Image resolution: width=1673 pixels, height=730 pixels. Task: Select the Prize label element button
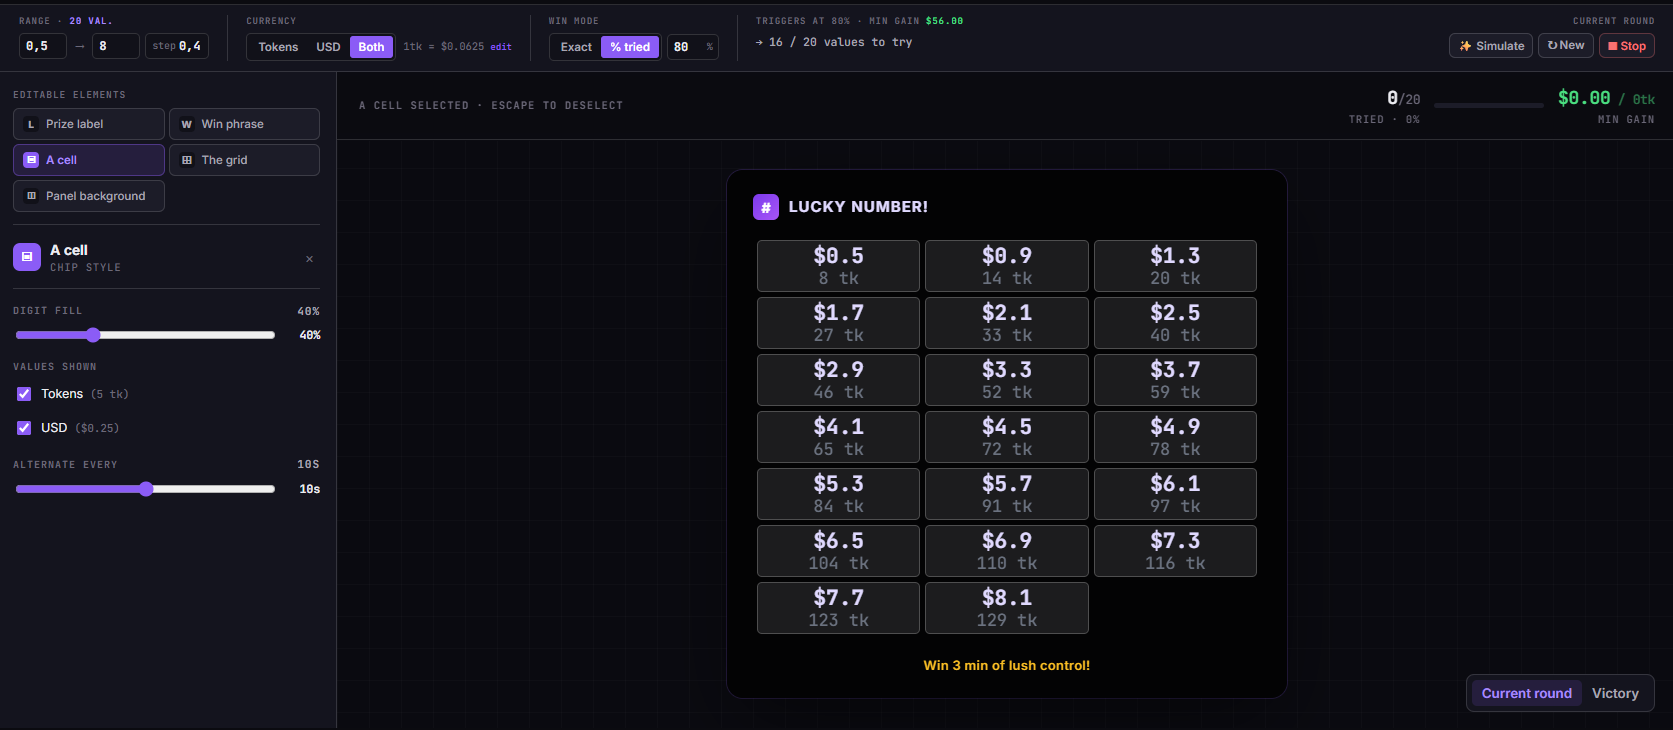coord(89,124)
